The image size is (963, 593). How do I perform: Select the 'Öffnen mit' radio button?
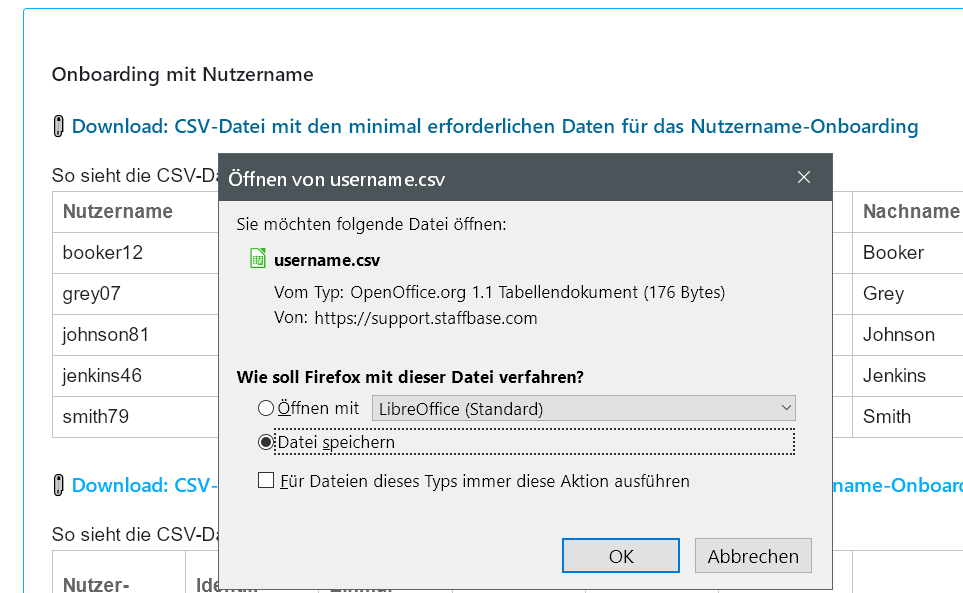[265, 408]
